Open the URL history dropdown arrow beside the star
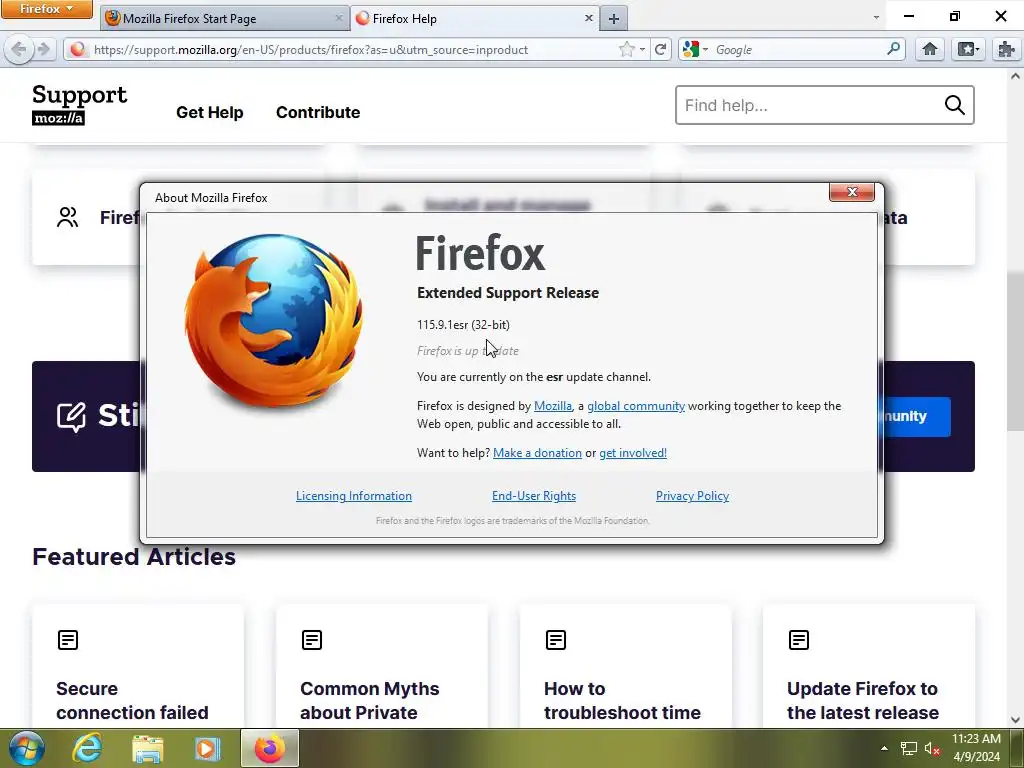Image resolution: width=1024 pixels, height=768 pixels. (x=643, y=50)
